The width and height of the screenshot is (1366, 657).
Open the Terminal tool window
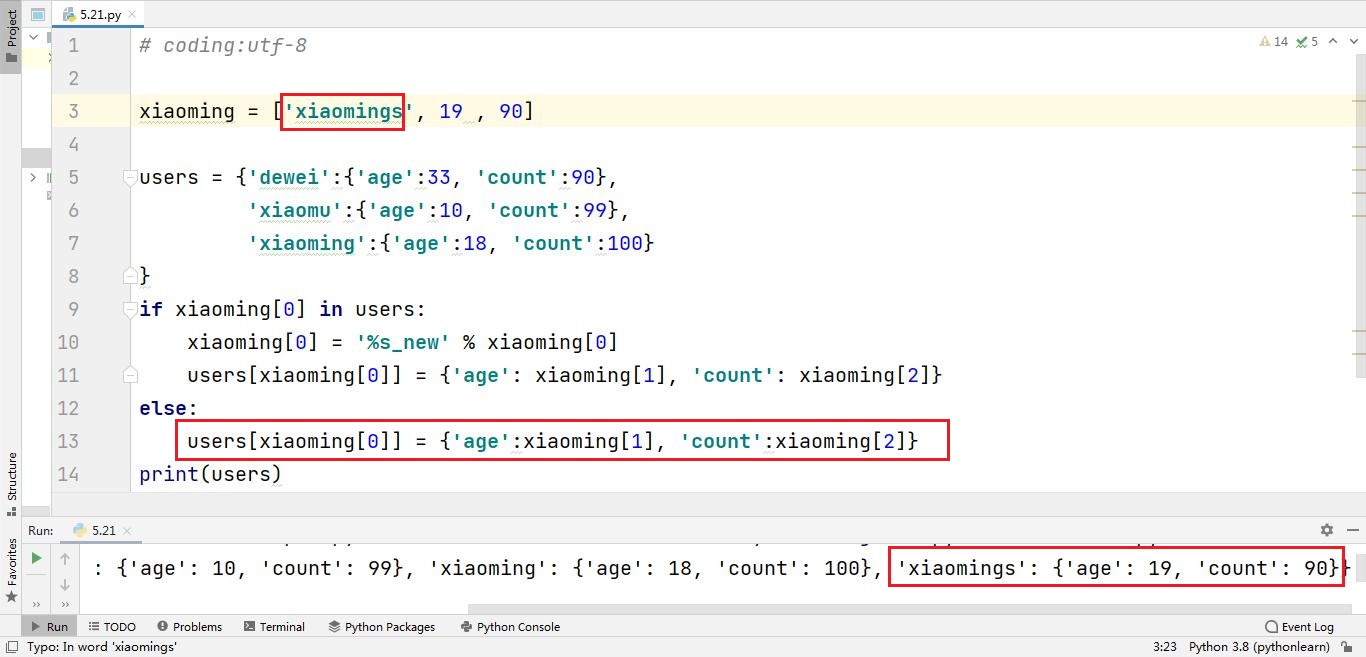(272, 627)
